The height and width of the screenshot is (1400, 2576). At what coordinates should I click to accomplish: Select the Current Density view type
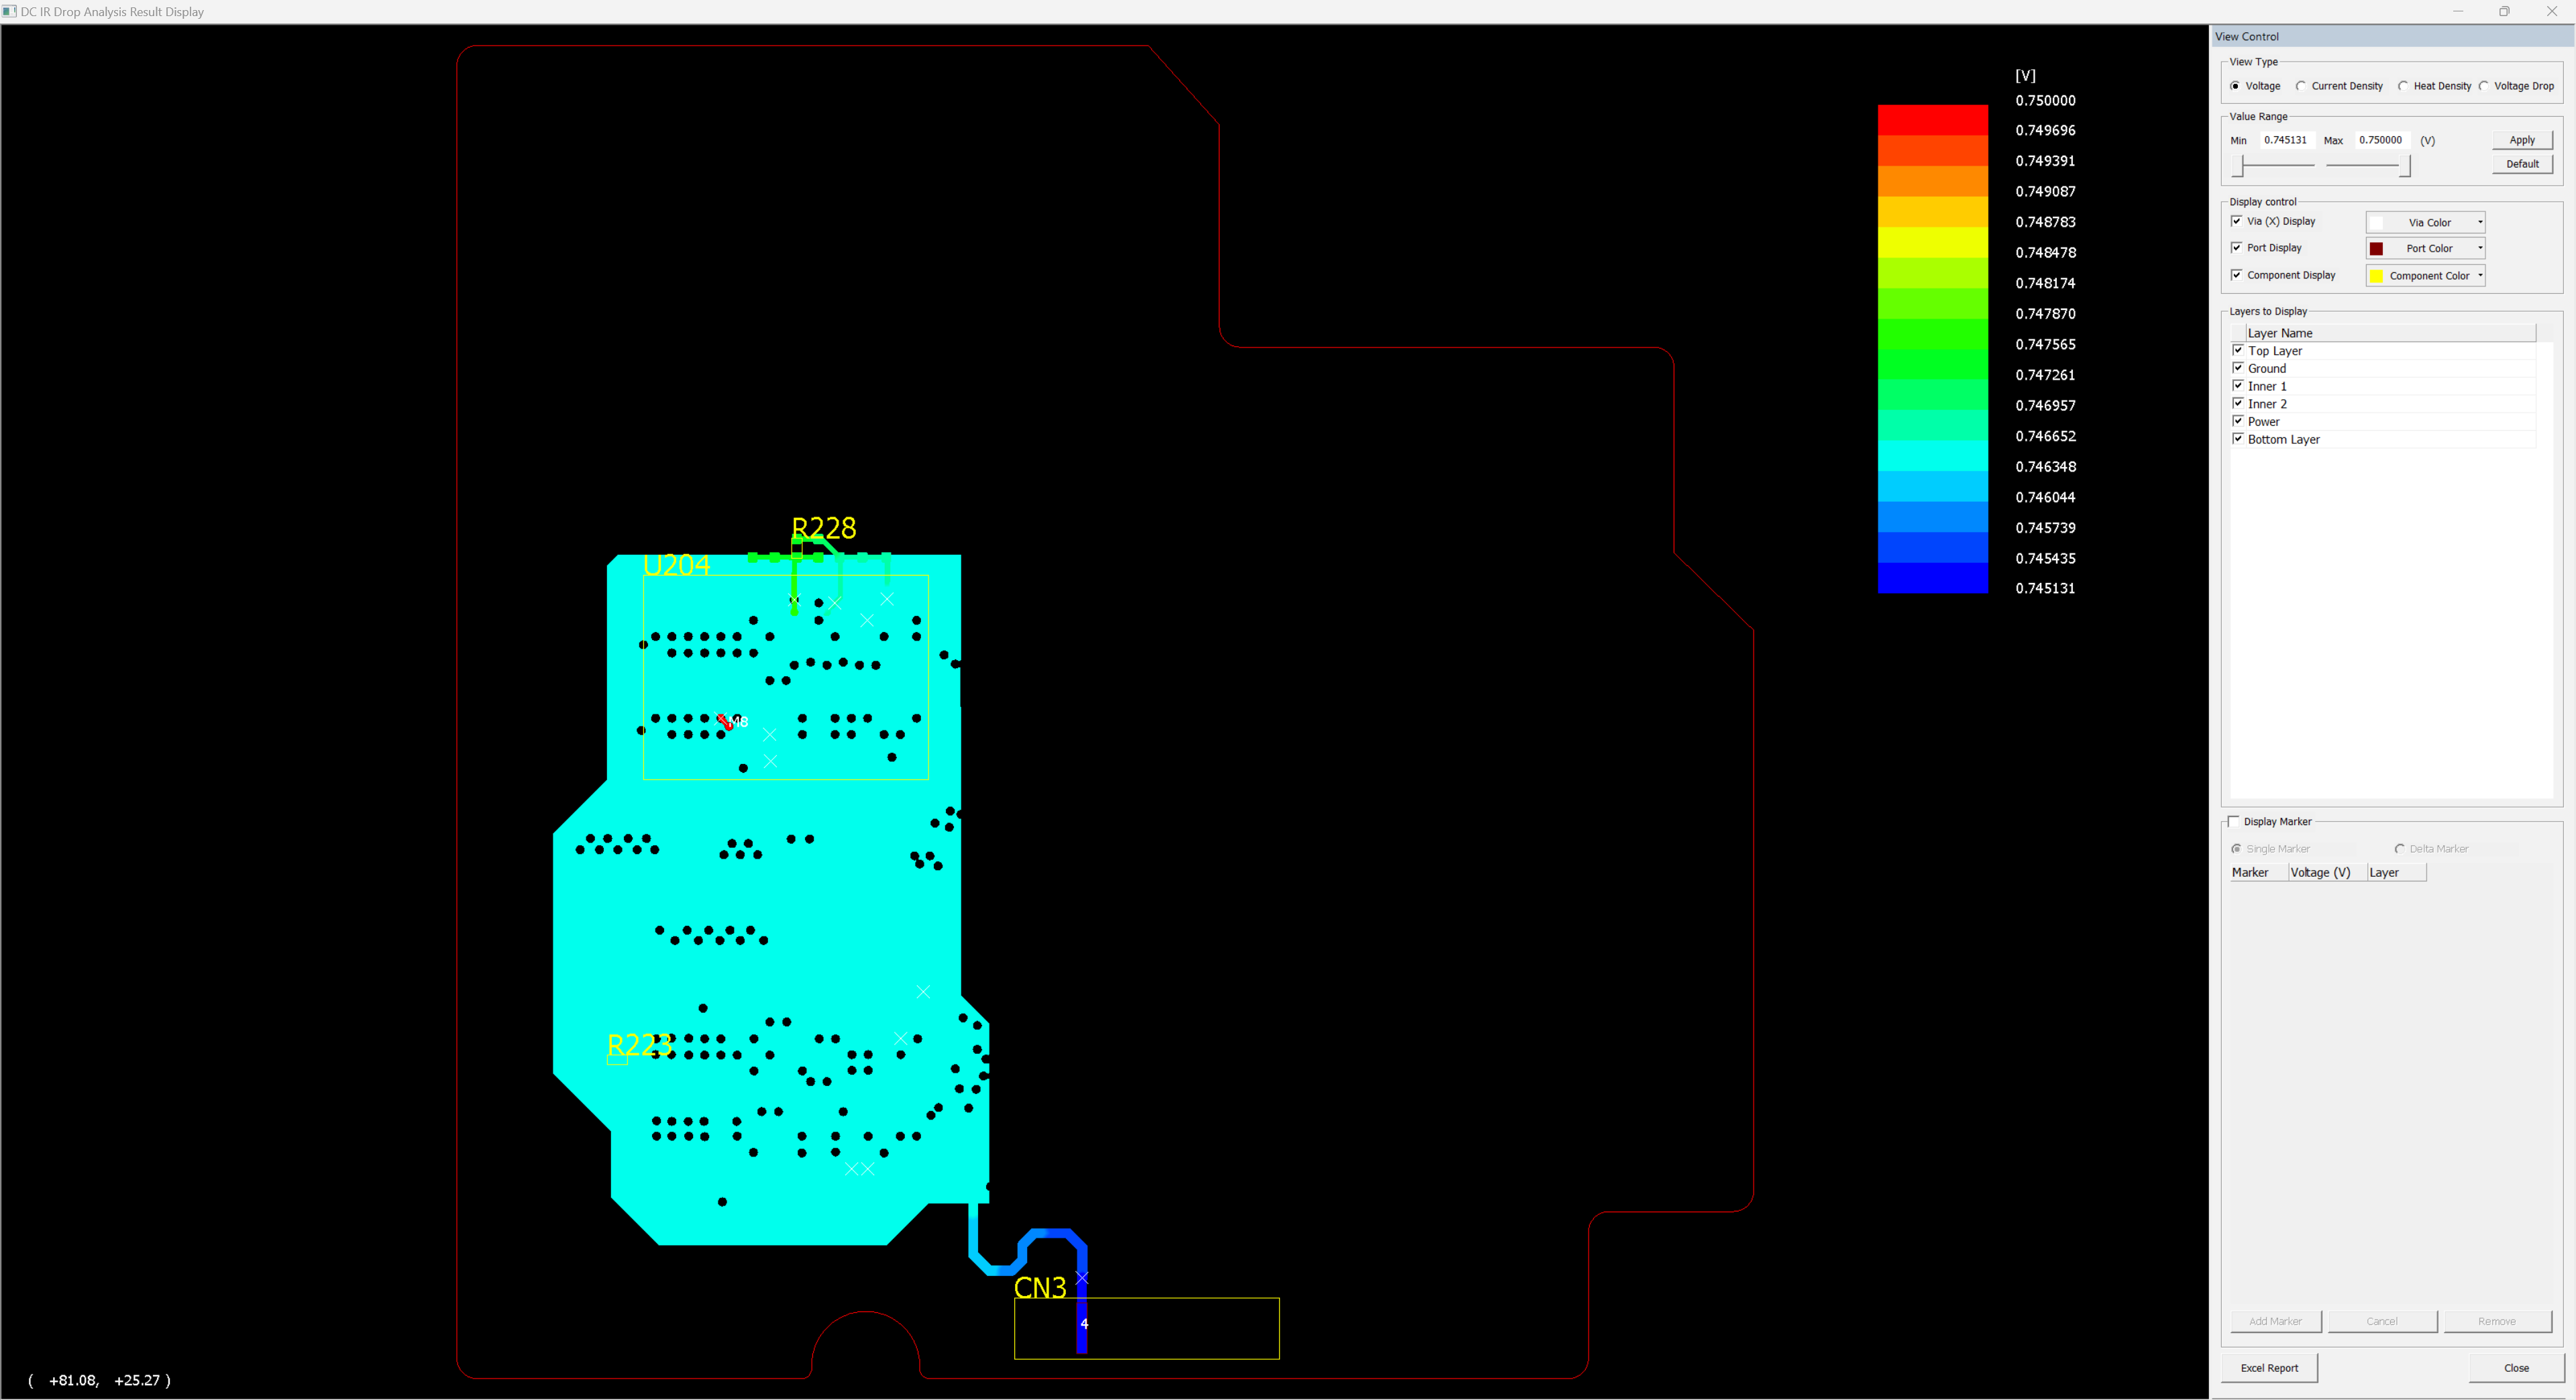click(2301, 86)
